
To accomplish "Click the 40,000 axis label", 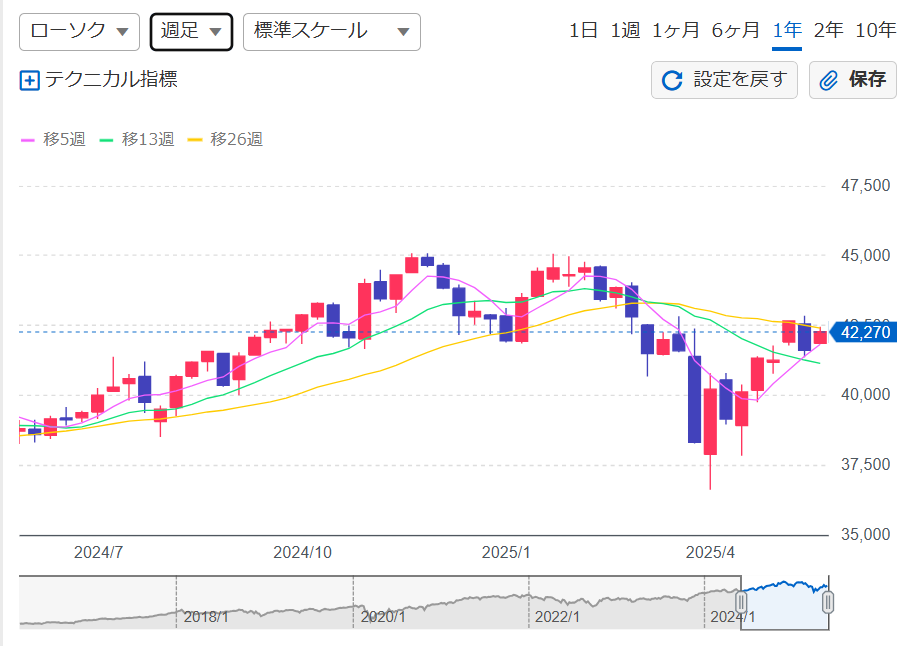I will coord(866,395).
